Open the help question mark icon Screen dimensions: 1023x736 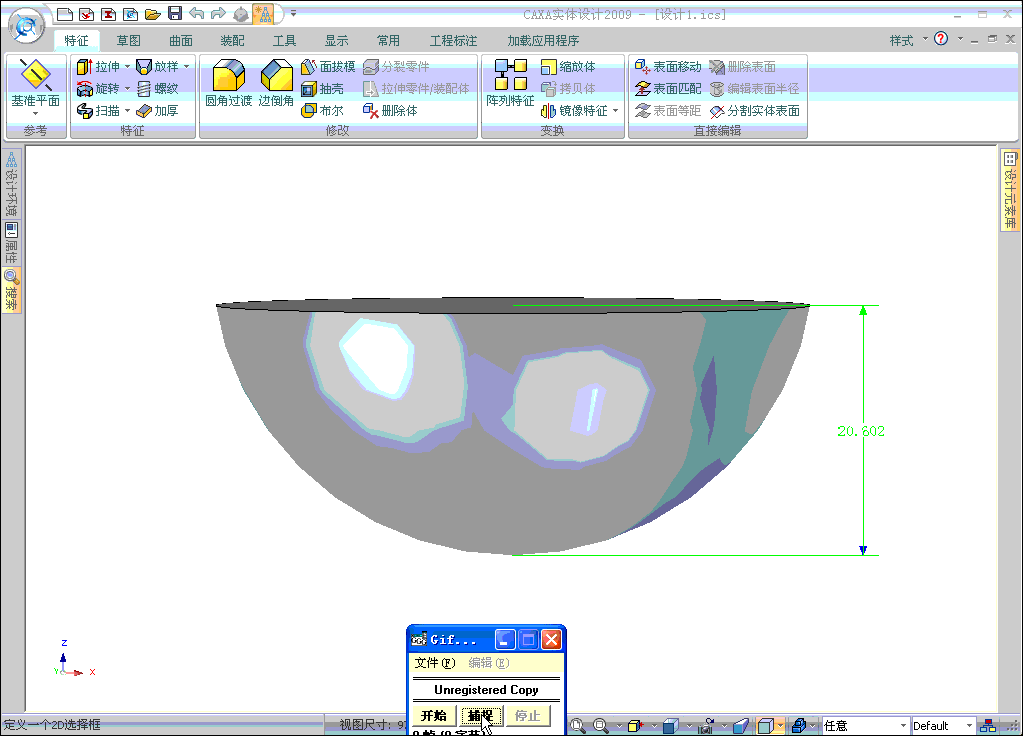pyautogui.click(x=941, y=39)
